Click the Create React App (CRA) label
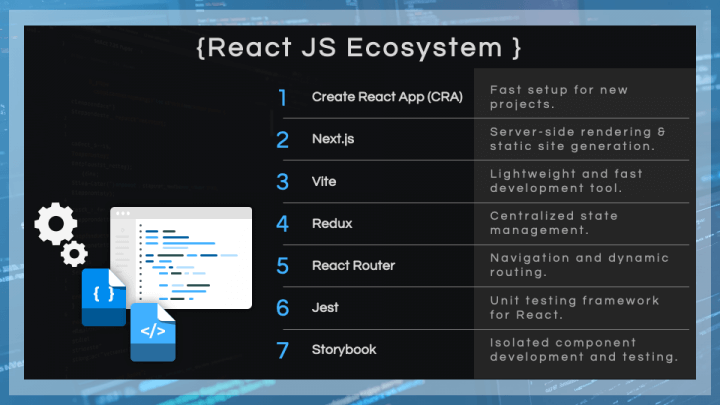Screen dimensions: 720x405 (387, 97)
